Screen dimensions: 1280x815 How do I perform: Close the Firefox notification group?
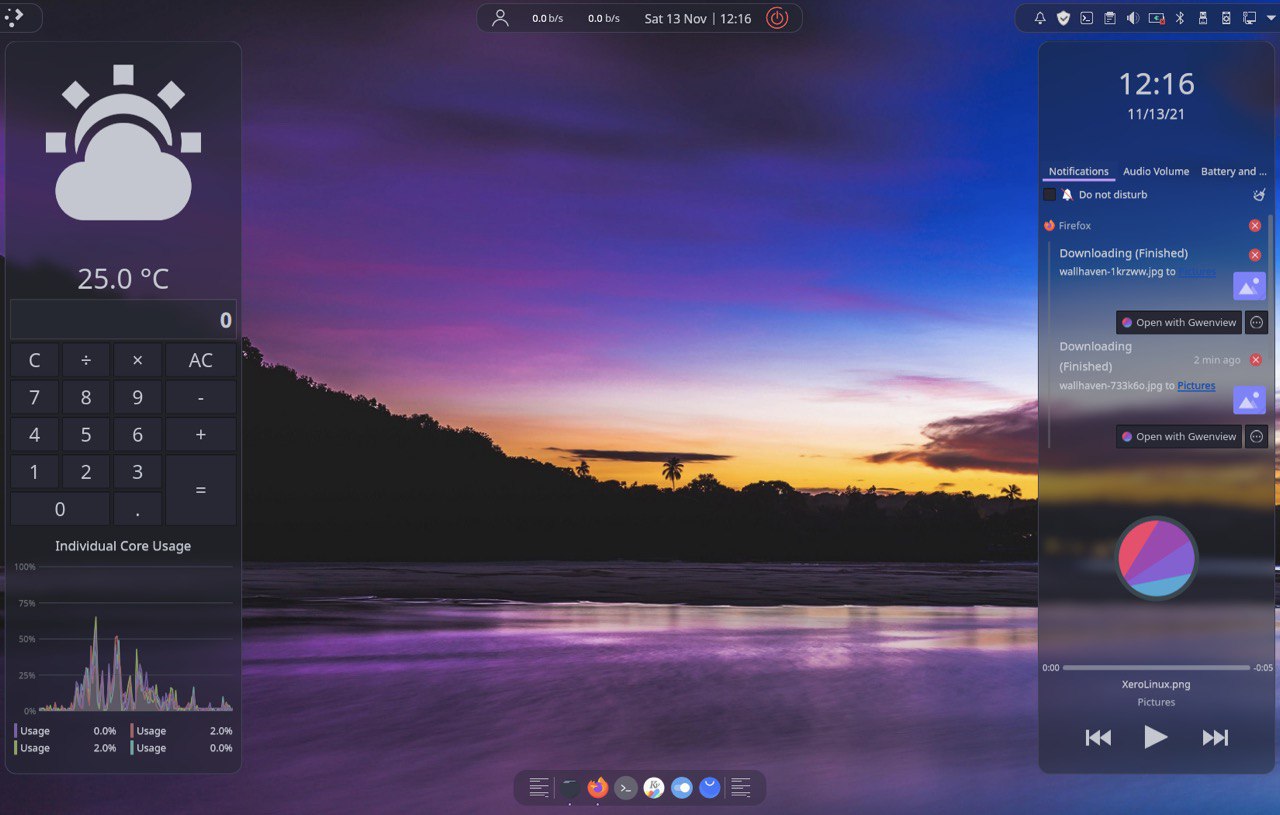1255,226
